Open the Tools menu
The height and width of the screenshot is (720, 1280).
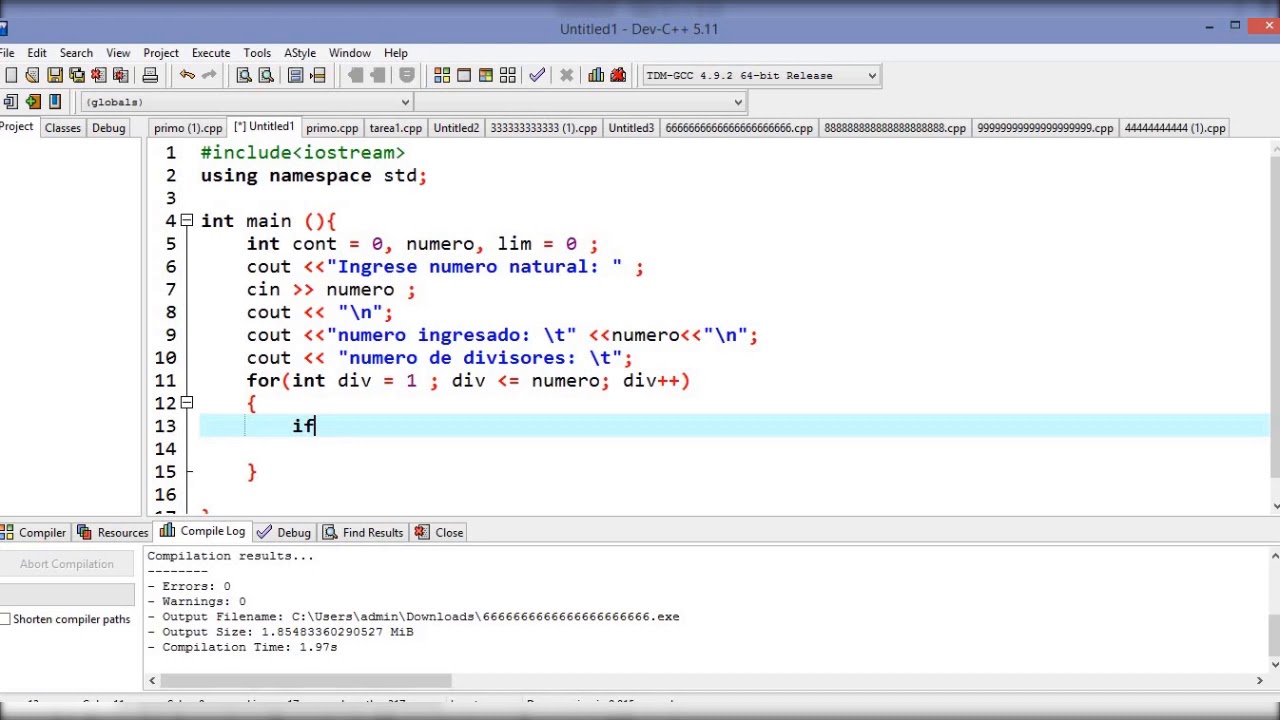click(x=257, y=53)
